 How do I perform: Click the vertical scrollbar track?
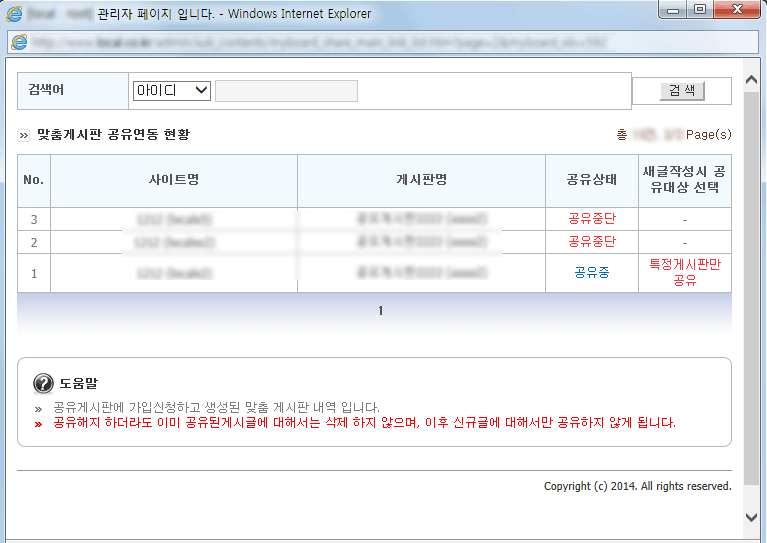[x=751, y=288]
